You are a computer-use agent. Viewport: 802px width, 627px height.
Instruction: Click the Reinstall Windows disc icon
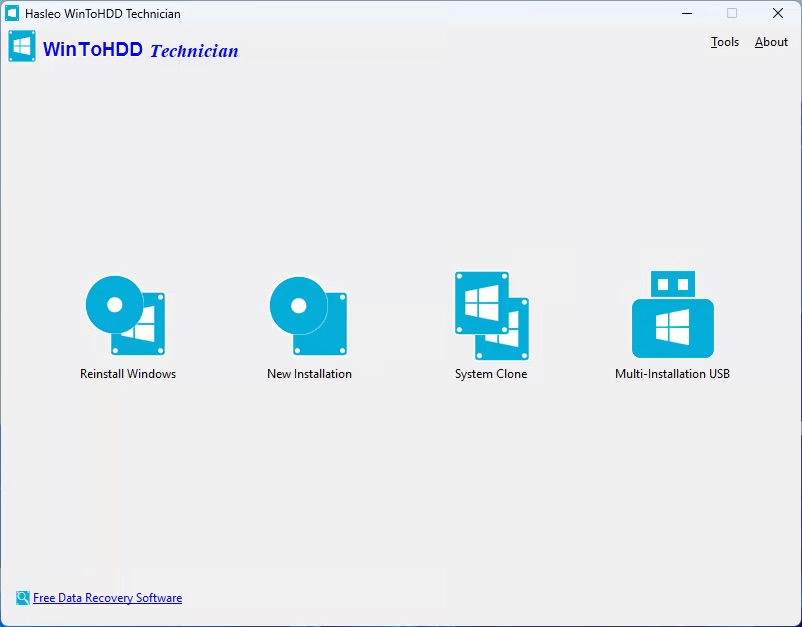click(x=126, y=316)
